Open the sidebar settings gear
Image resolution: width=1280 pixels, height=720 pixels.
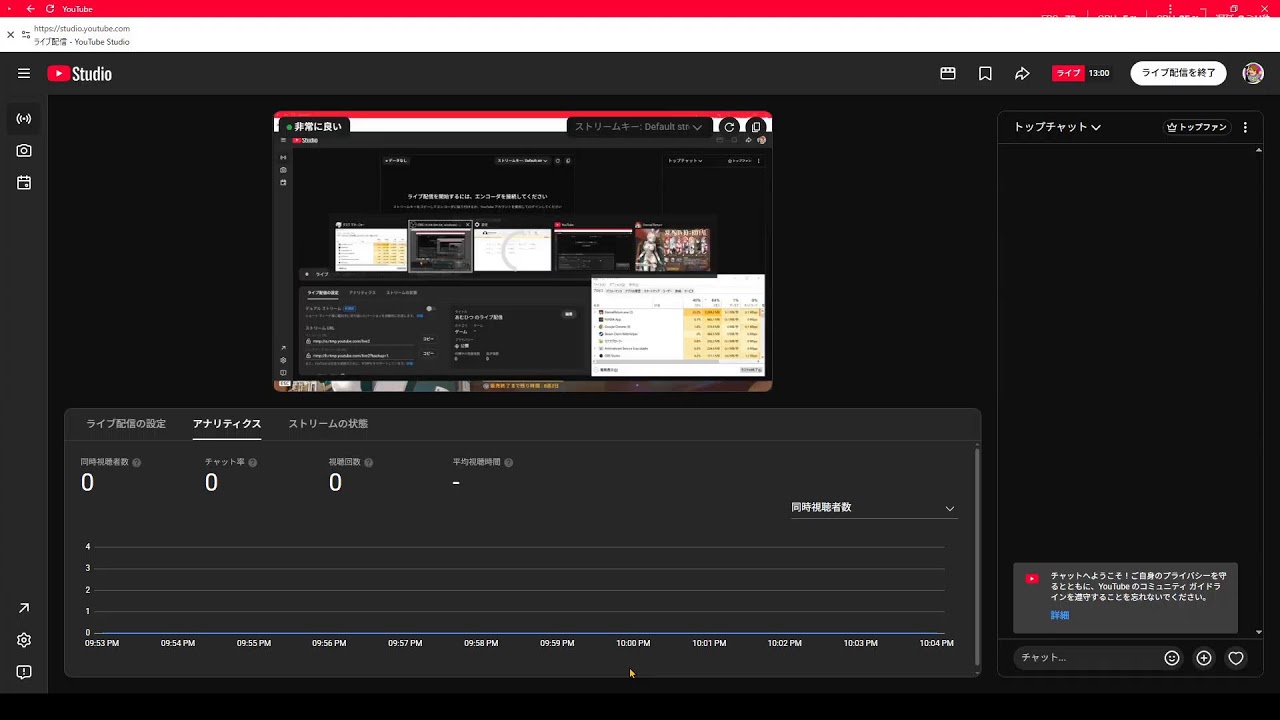coord(24,640)
